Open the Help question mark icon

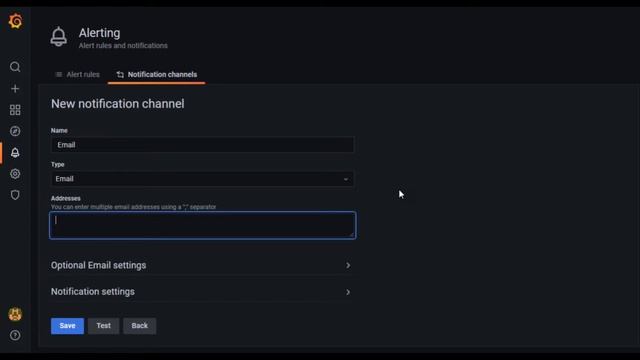[x=15, y=336]
